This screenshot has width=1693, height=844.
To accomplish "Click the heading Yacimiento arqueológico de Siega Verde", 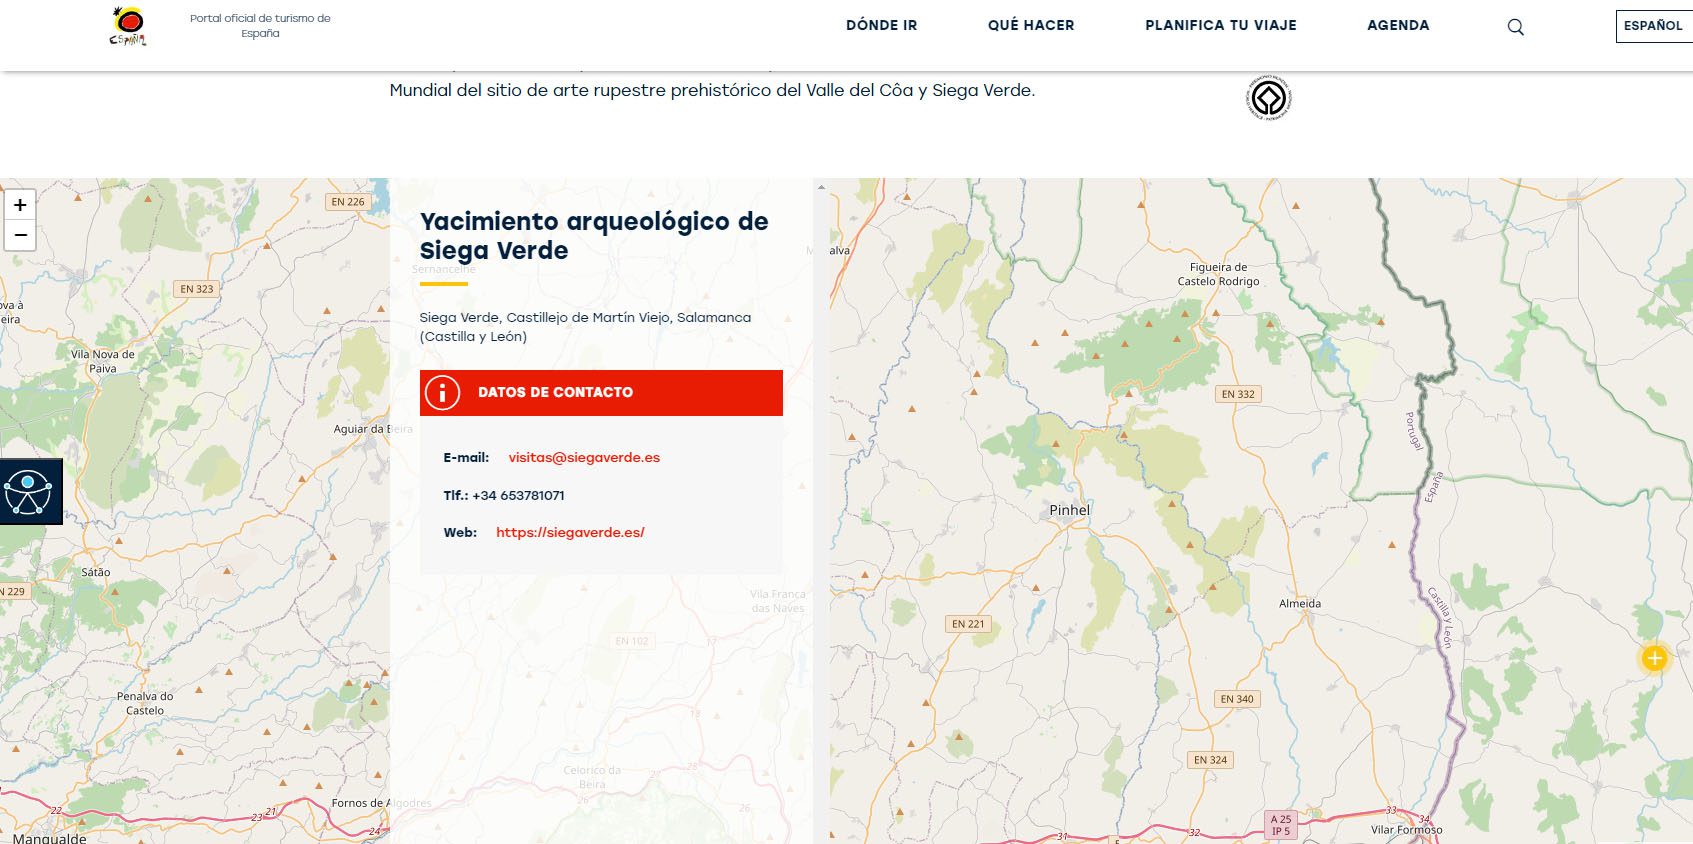I will (x=594, y=236).
